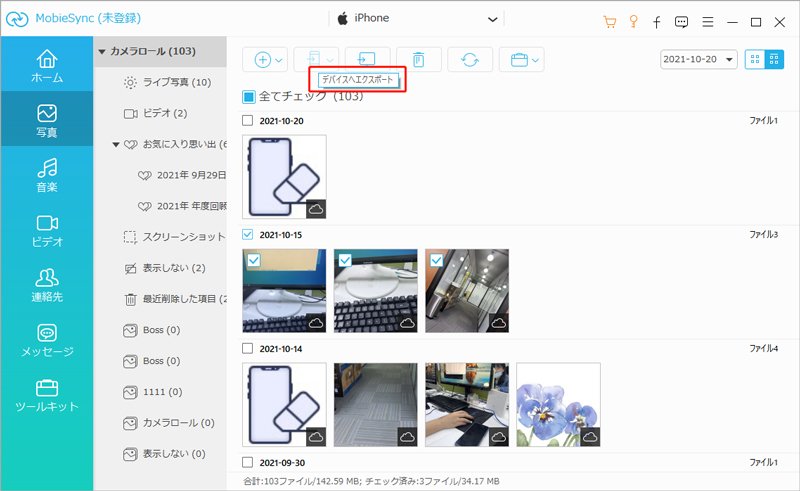The width and height of the screenshot is (800, 491).
Task: Click the export to PC icon
Action: (x=367, y=60)
